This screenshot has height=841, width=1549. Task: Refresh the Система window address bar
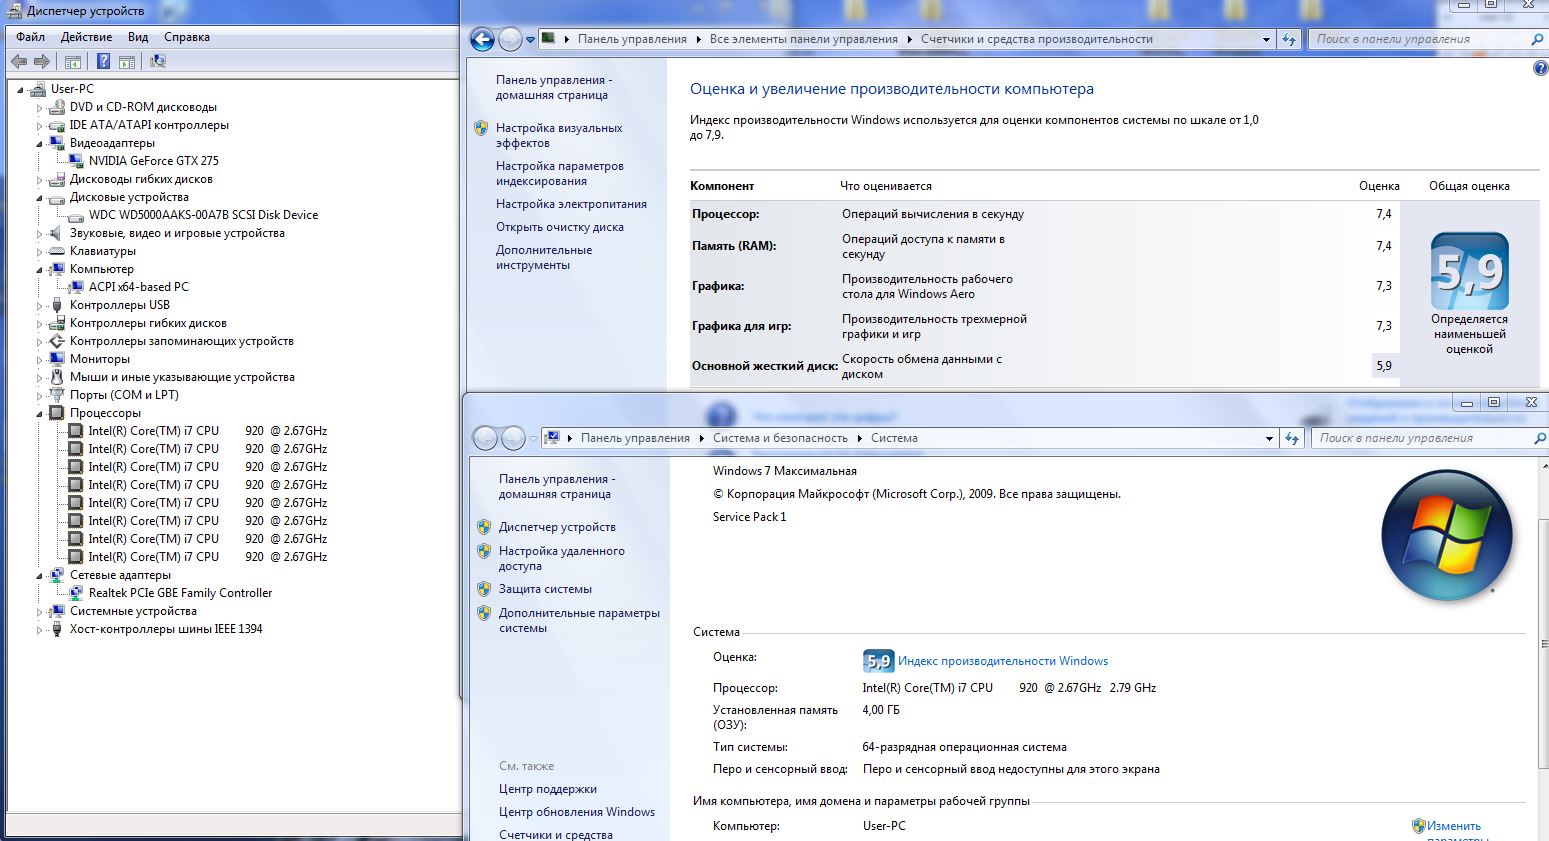(1292, 438)
